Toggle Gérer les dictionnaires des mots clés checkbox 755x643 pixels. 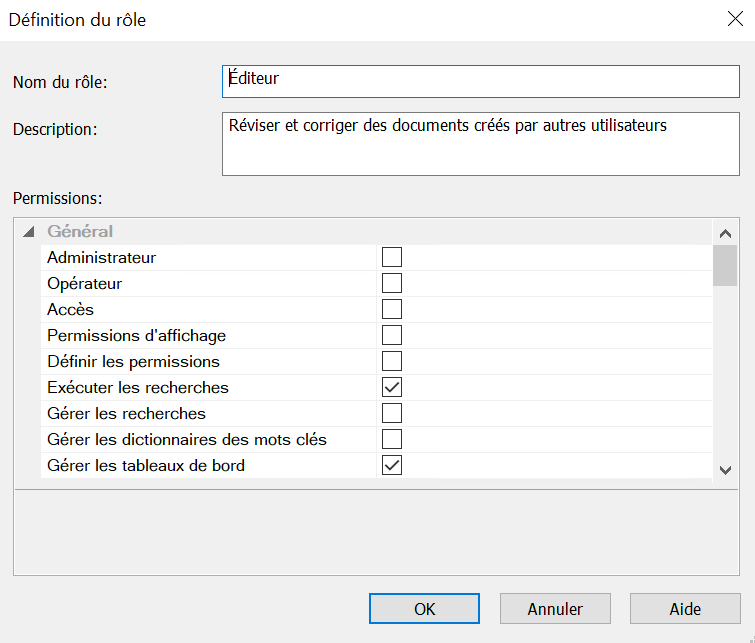point(391,439)
